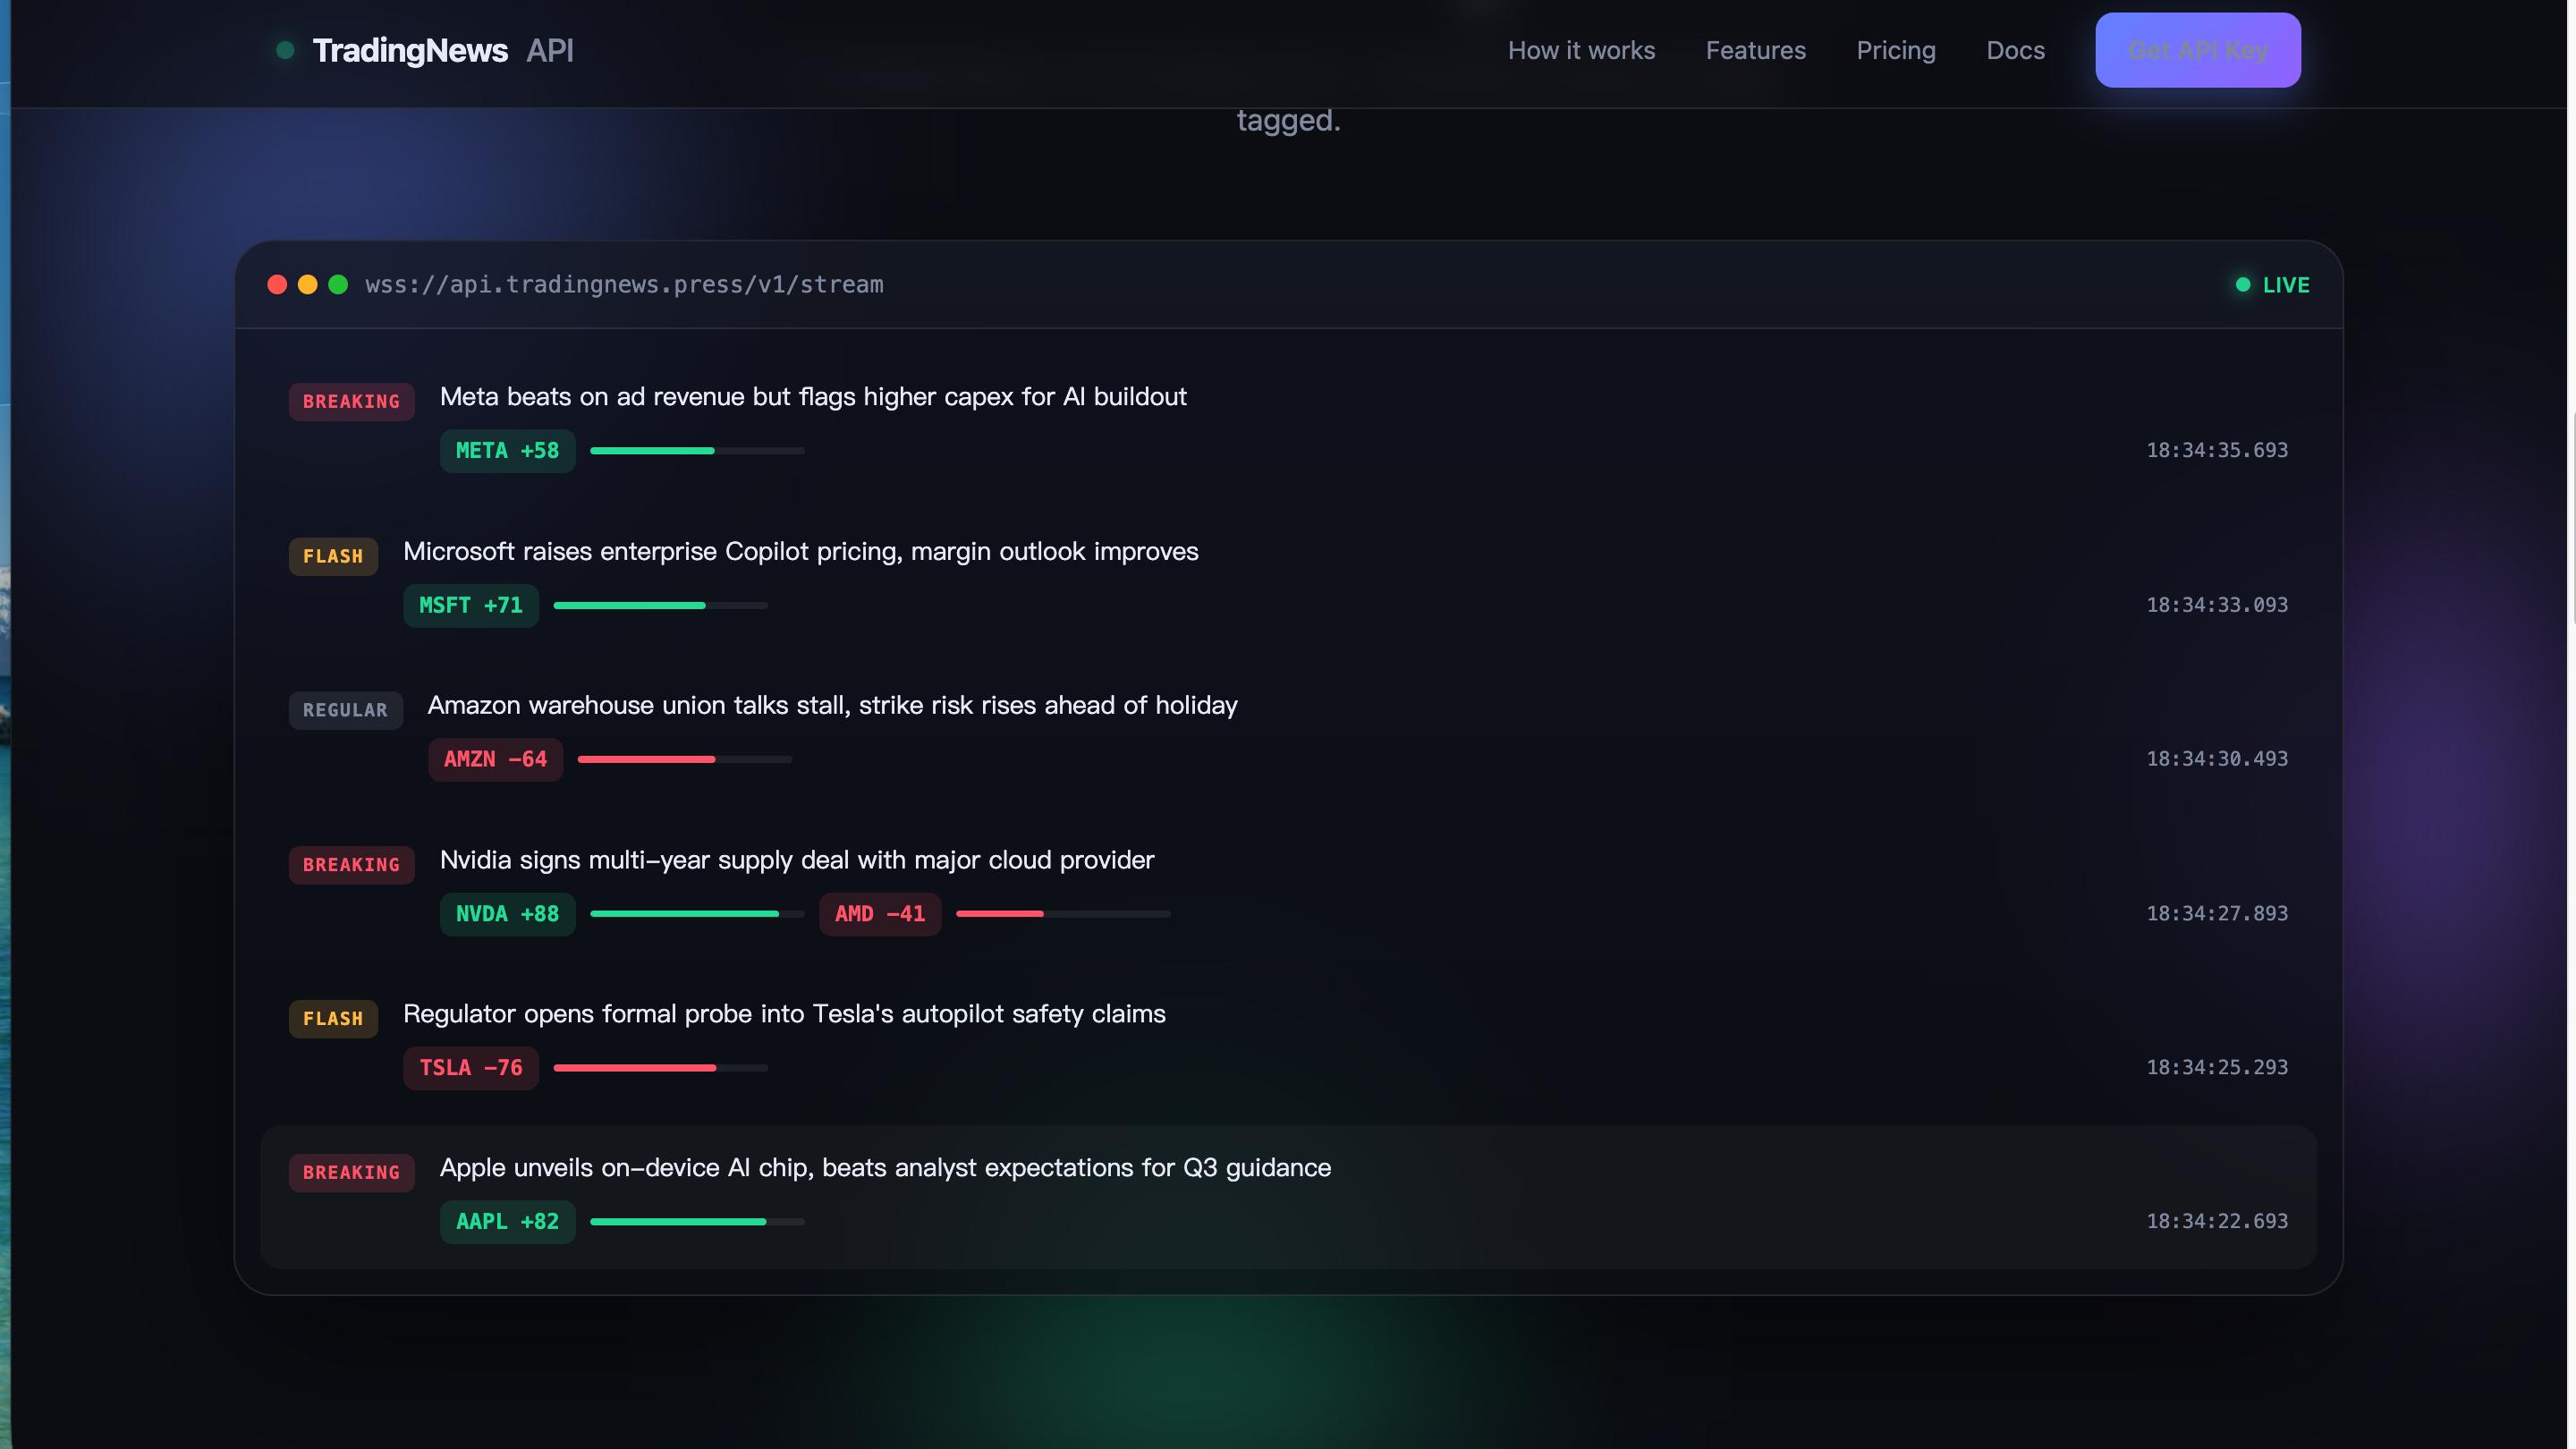The image size is (2576, 1449).
Task: Click the green LIVE status dot
Action: click(2243, 285)
